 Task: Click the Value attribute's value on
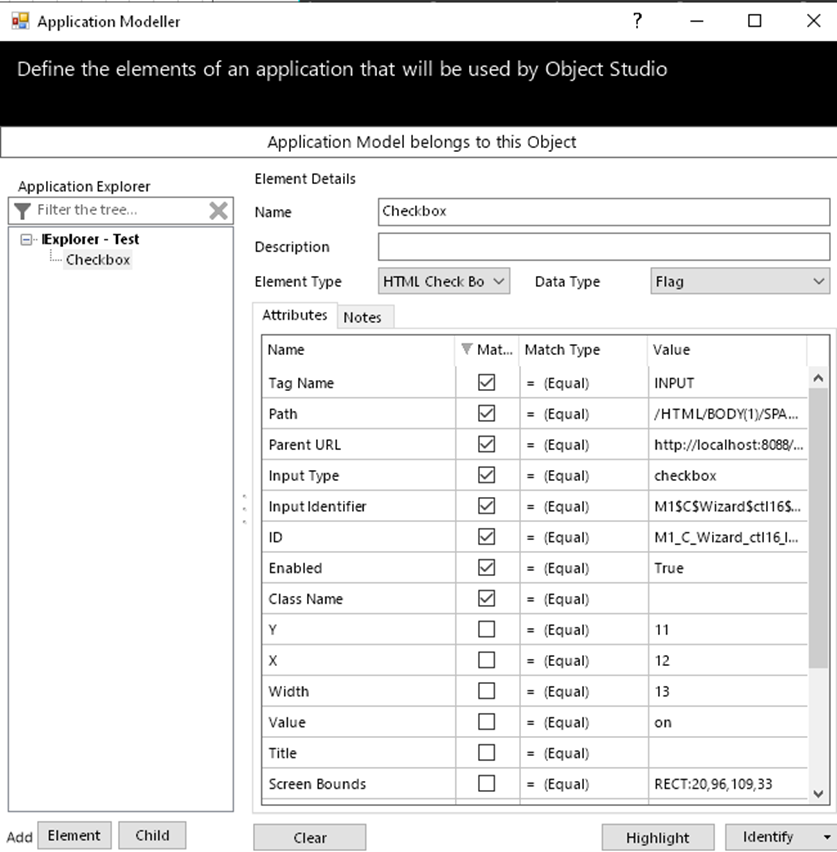pos(663,723)
